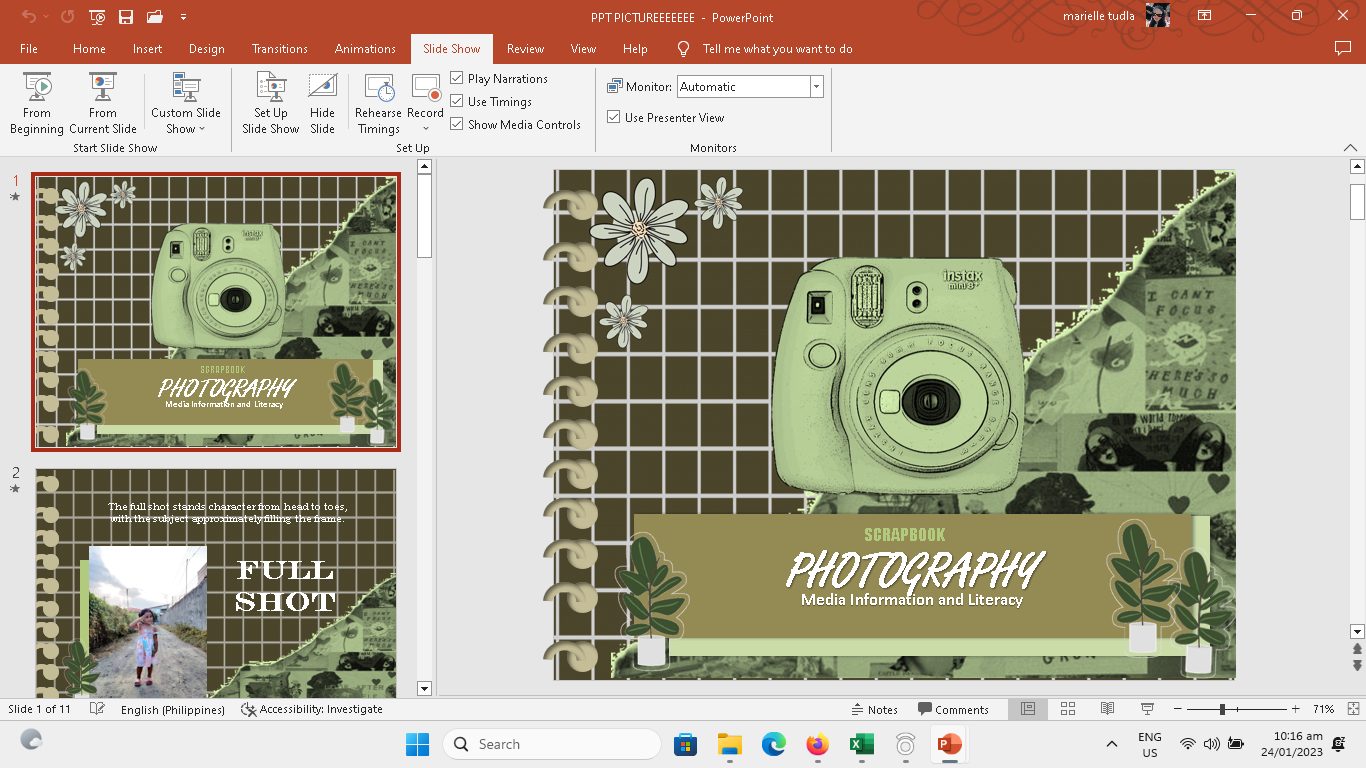Open Reading View from status bar
Viewport: 1366px width, 768px height.
pyautogui.click(x=1107, y=709)
